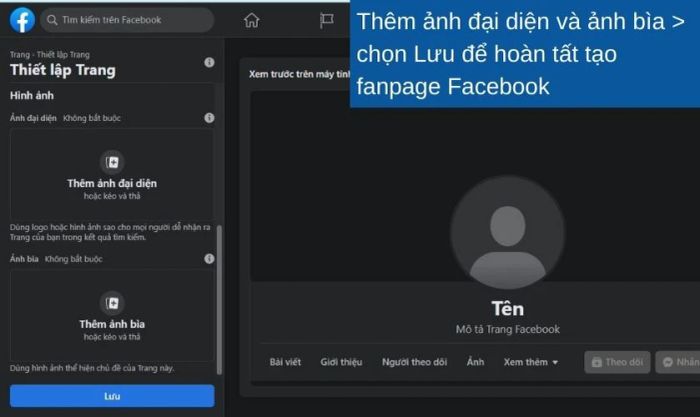Open the Ảnh tab in preview
This screenshot has width=700, height=417.
[x=475, y=362]
